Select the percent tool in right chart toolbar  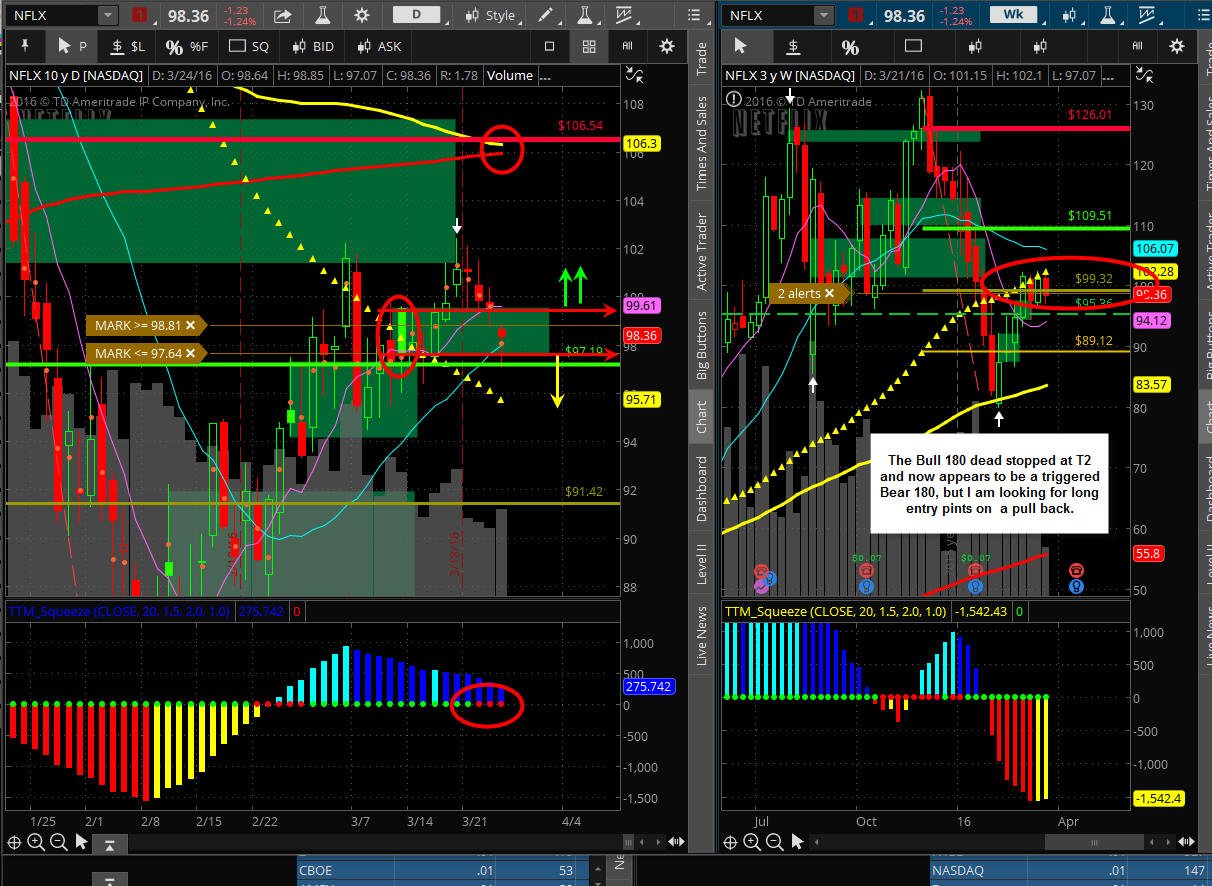(850, 46)
